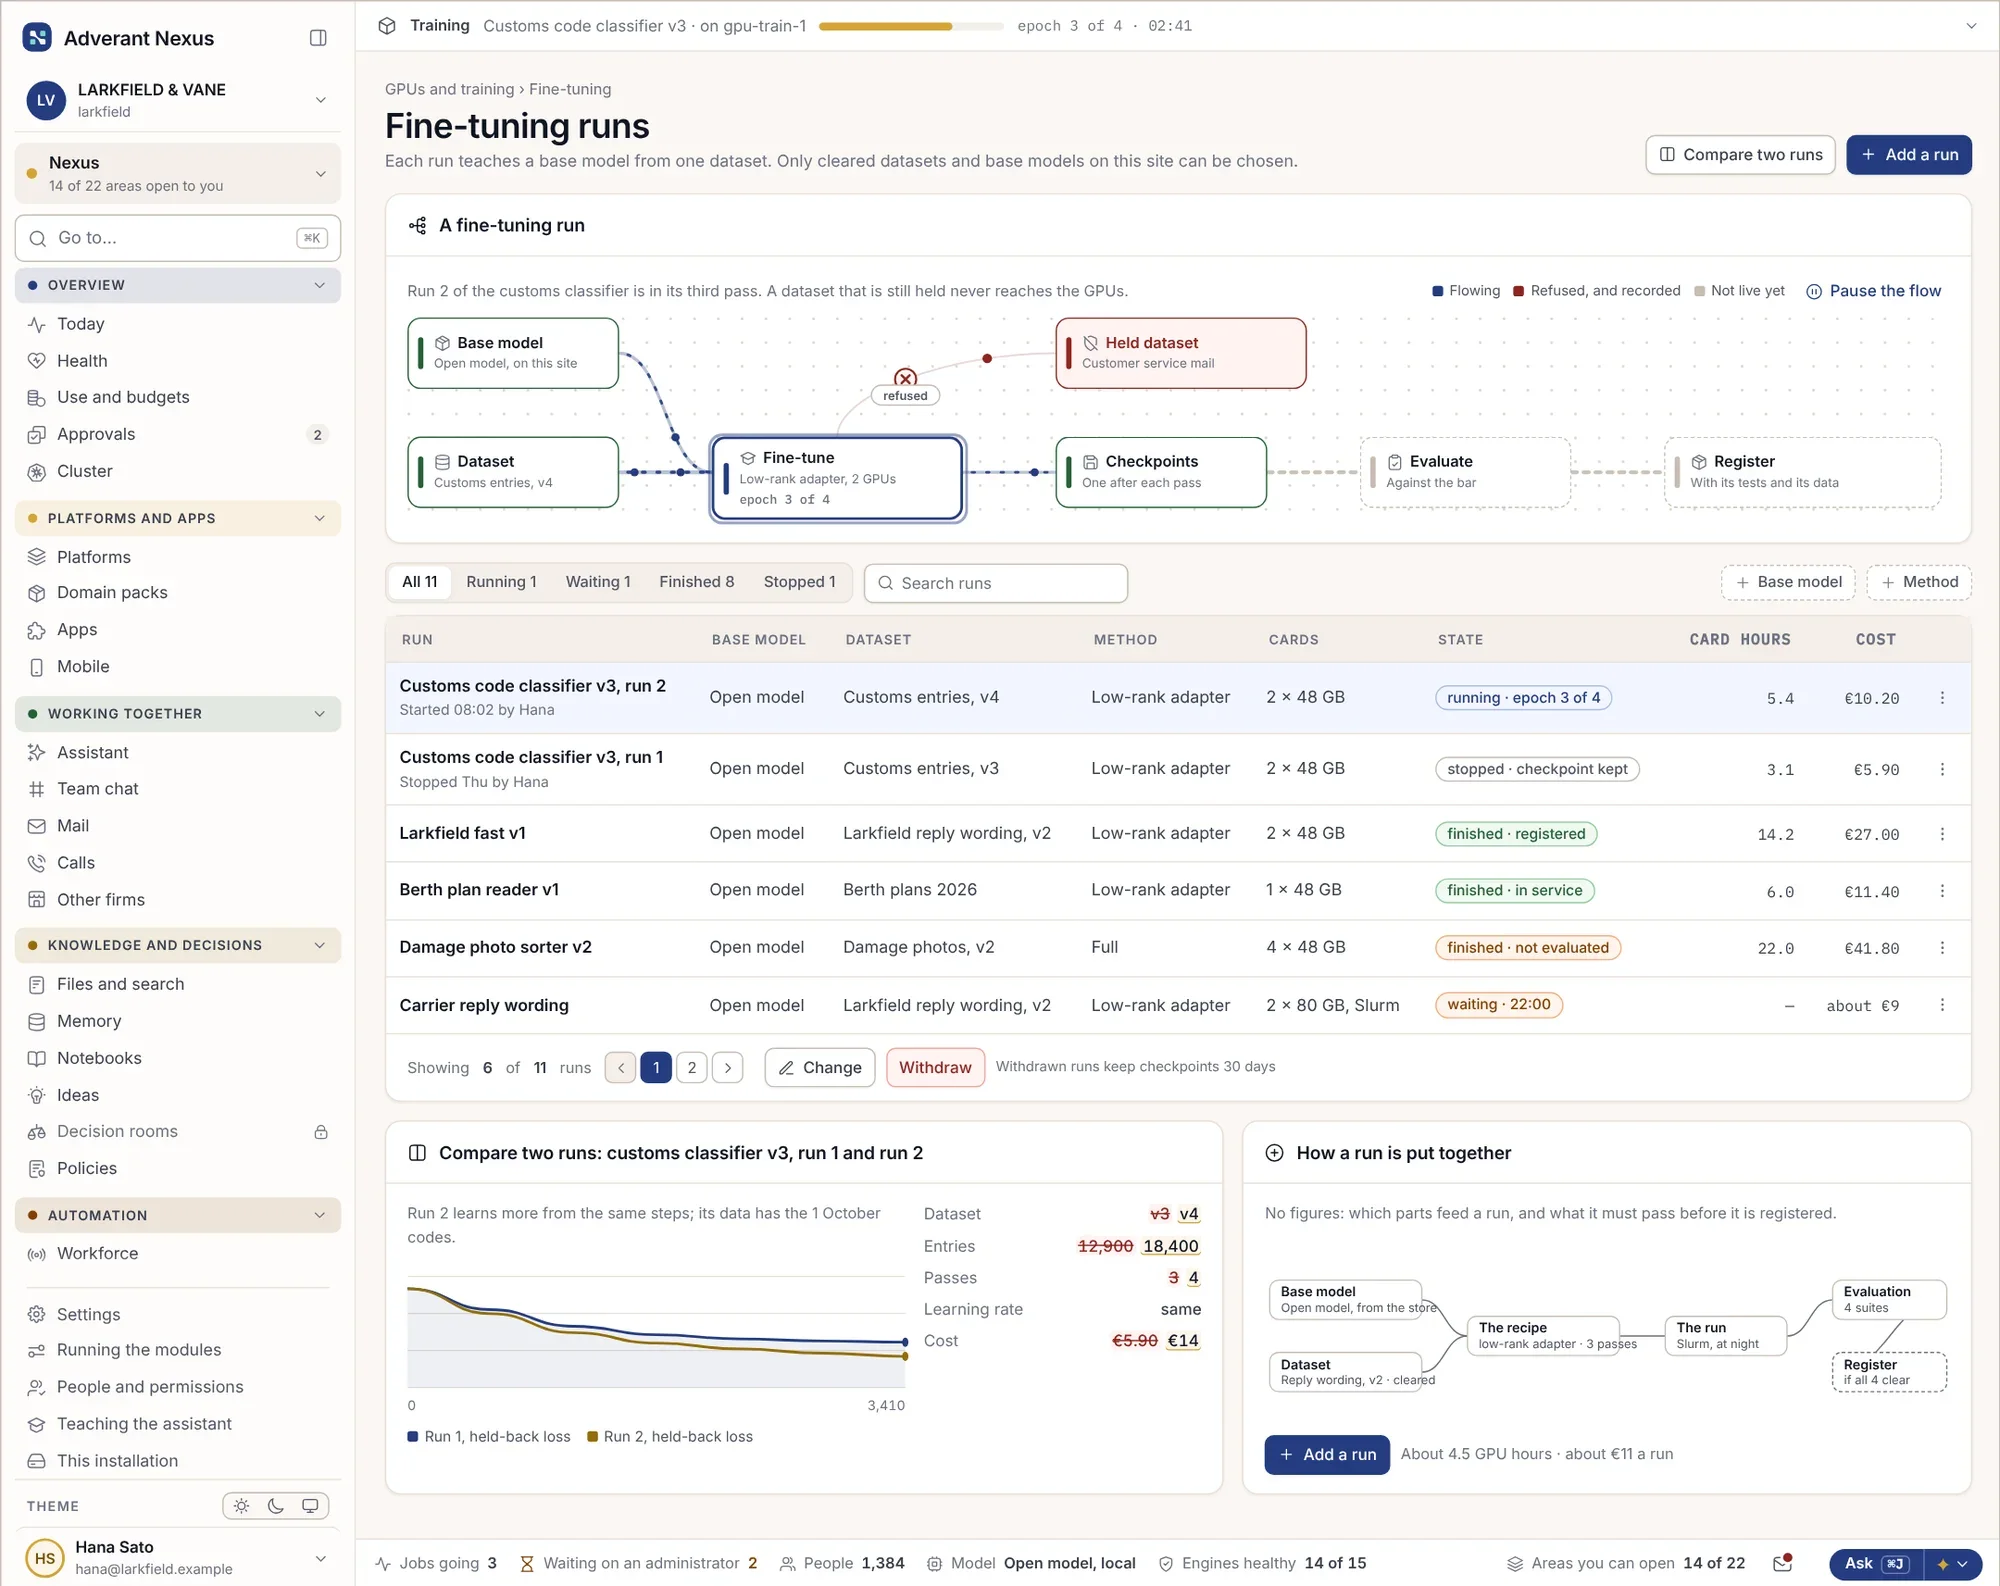Switch to light theme

242,1506
